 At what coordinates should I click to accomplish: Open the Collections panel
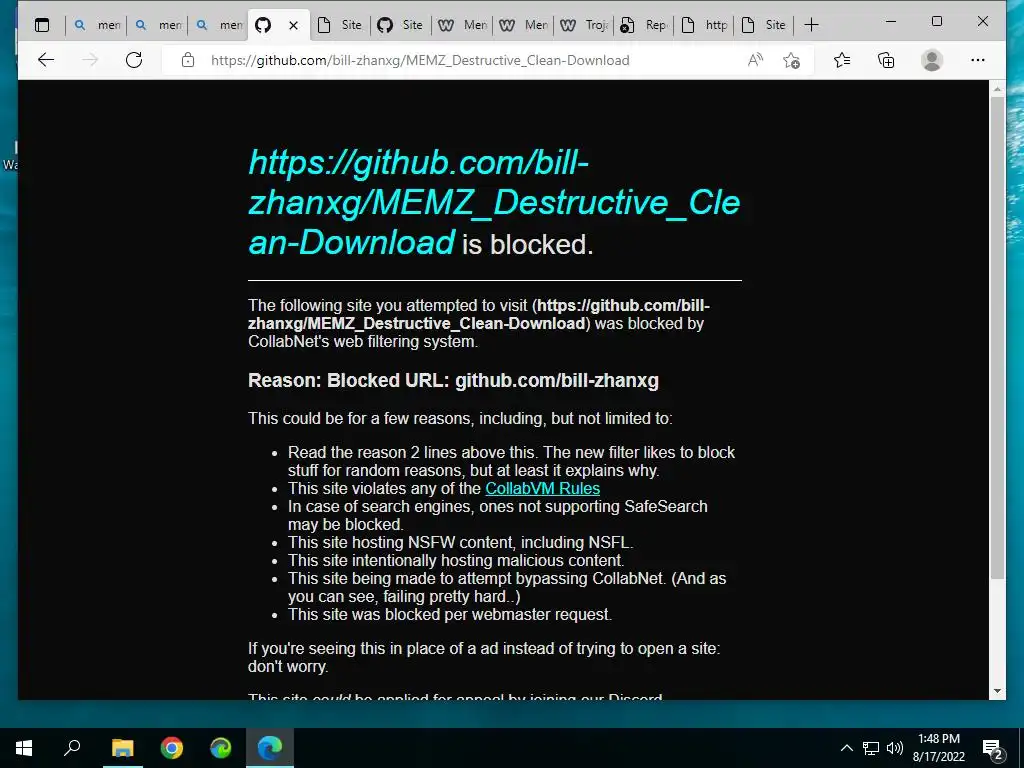[x=886, y=60]
